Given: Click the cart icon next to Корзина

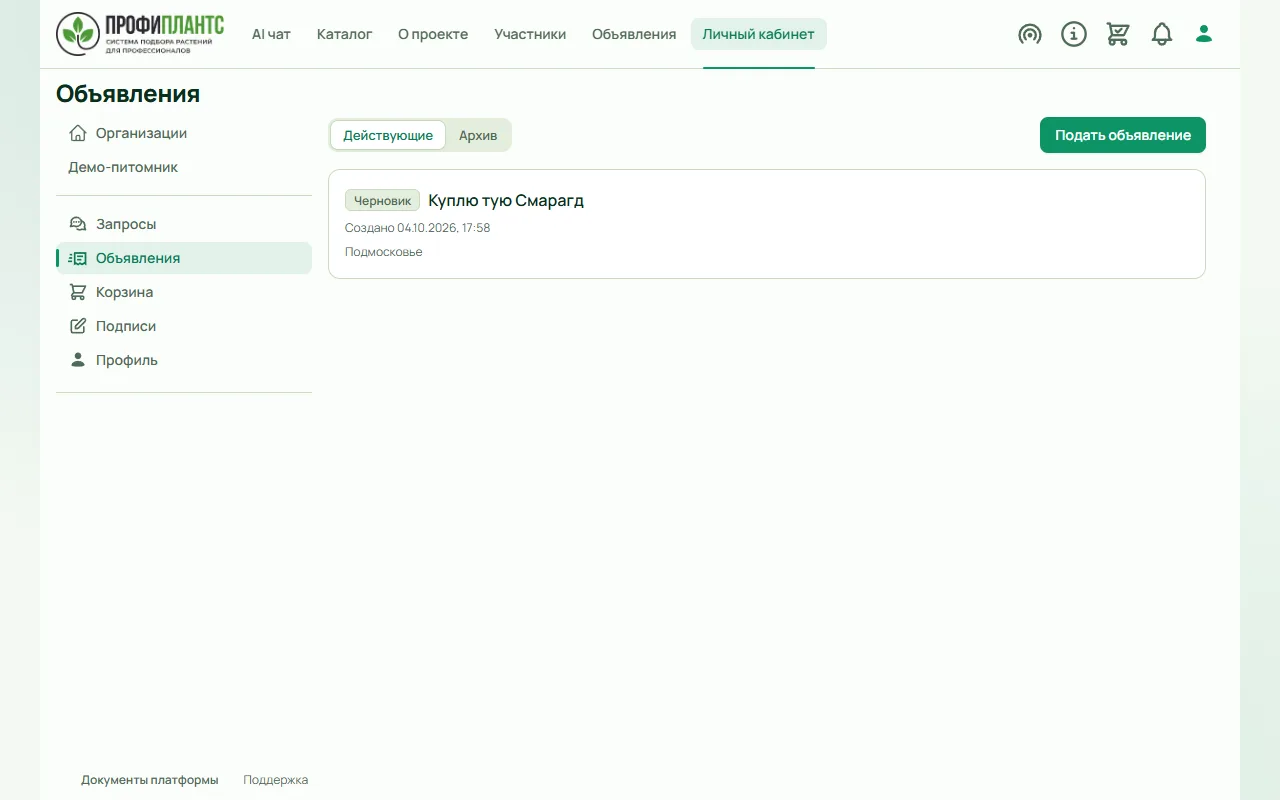Looking at the screenshot, I should (78, 292).
